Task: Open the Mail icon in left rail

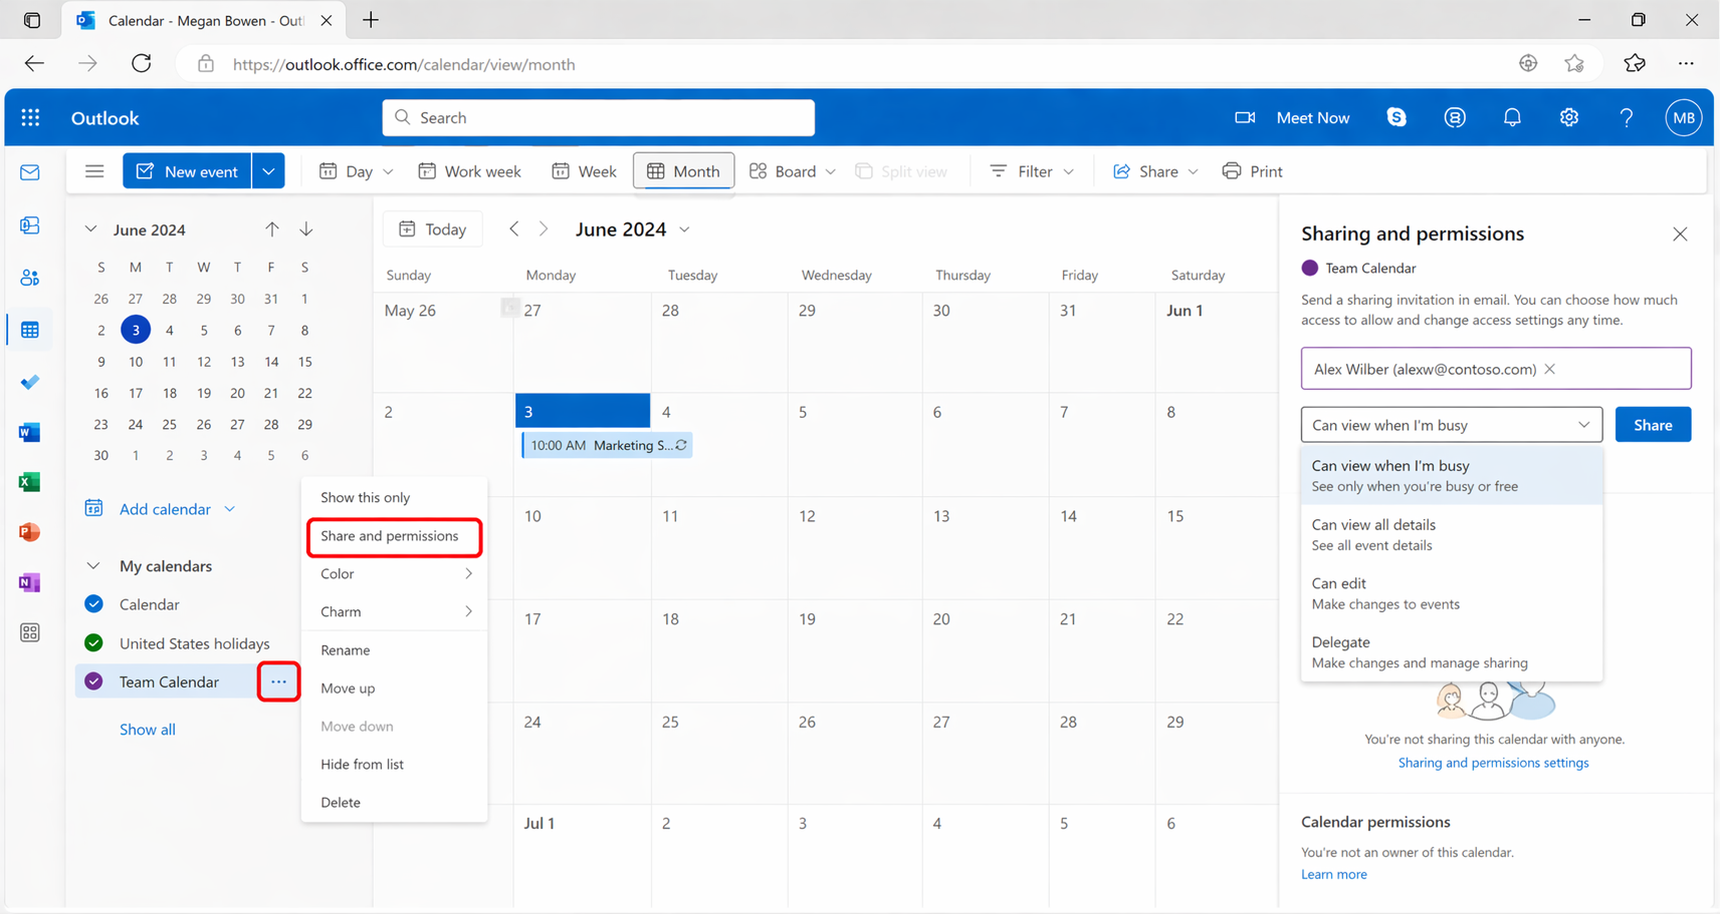Action: coord(30,172)
